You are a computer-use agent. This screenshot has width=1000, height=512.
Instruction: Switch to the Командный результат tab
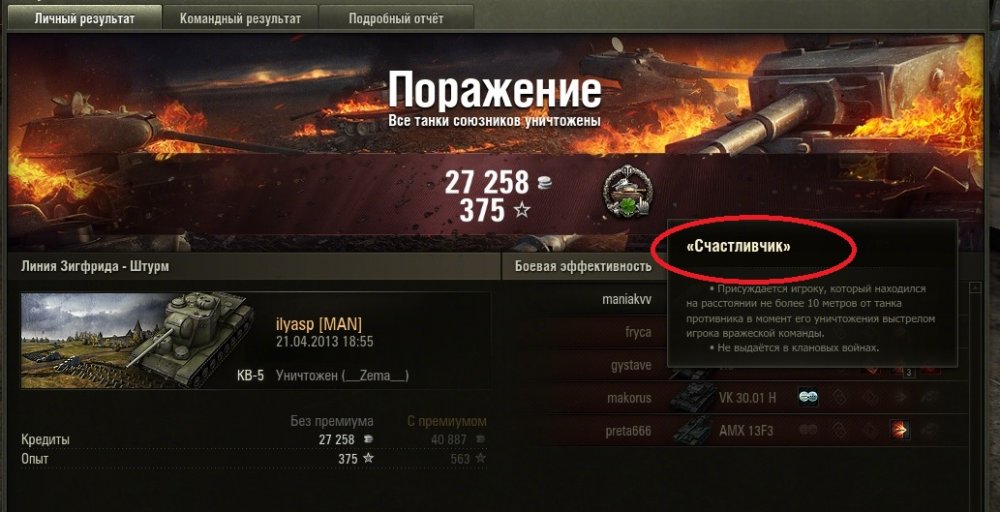pos(240,18)
